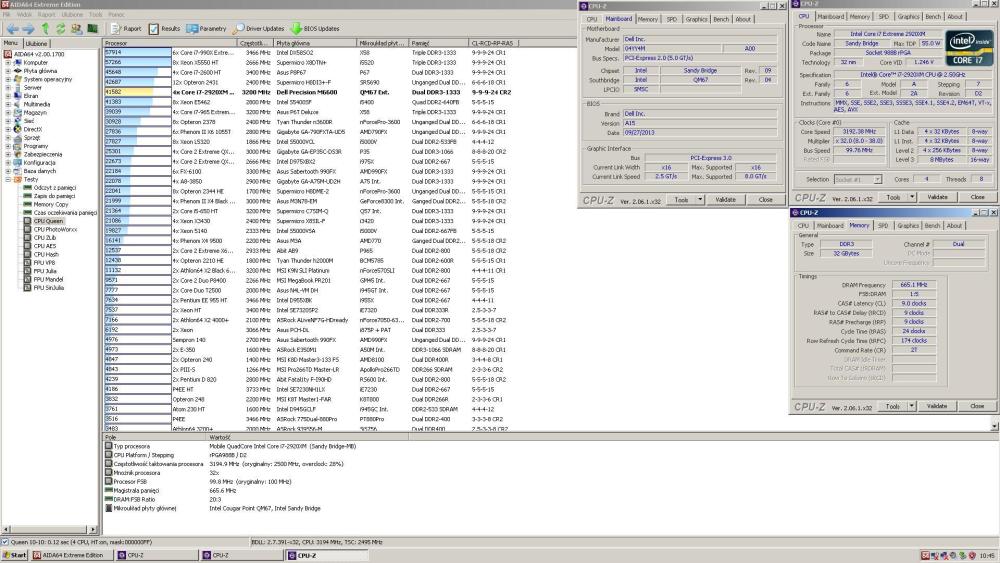Click the CL-RCD-RP-RAS column header
This screenshot has height=563, width=1000.
[492, 43]
